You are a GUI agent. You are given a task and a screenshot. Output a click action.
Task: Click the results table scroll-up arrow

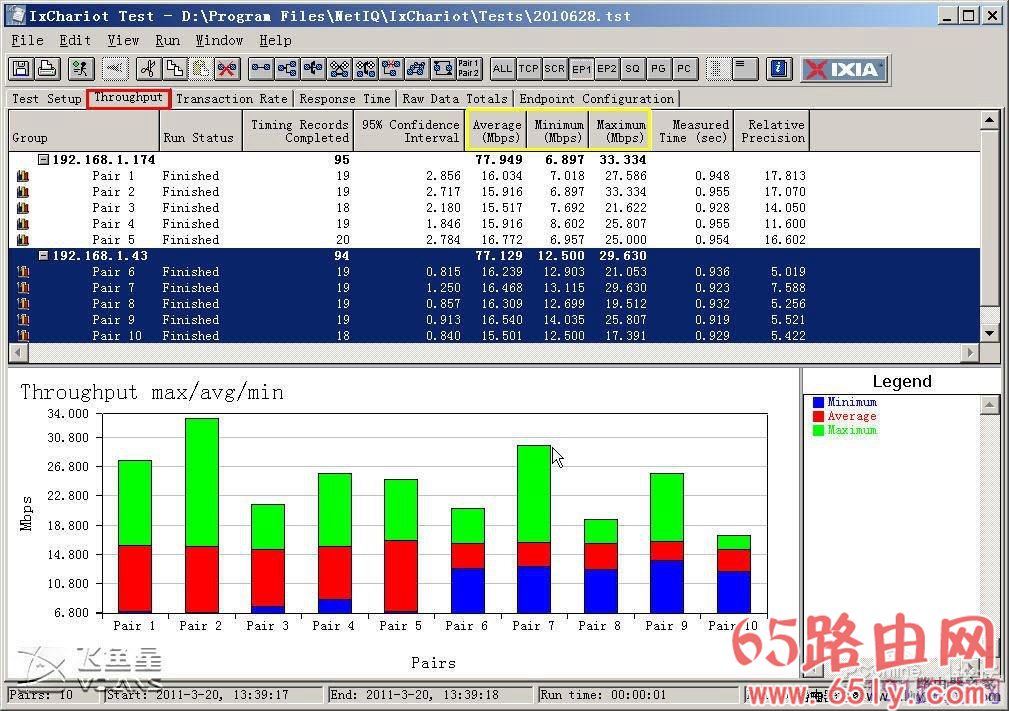click(990, 120)
